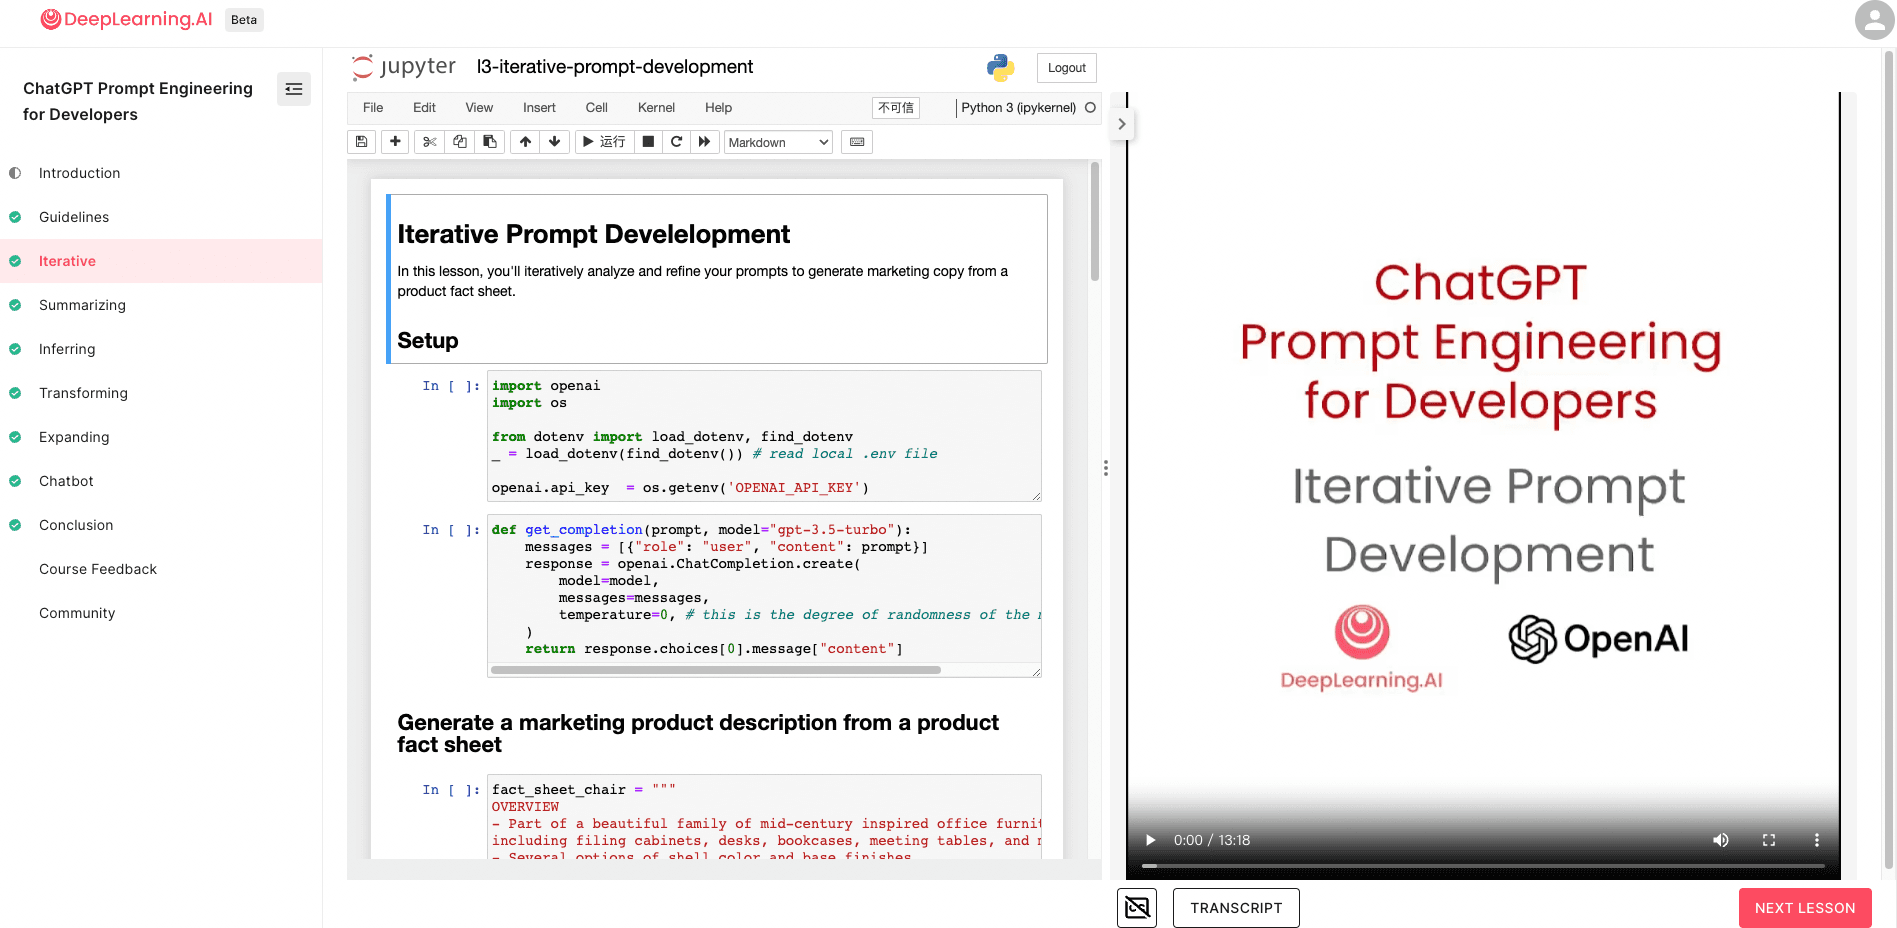The image size is (1897, 928).
Task: Click the DeepLearning.AI logo in header
Action: click(126, 19)
